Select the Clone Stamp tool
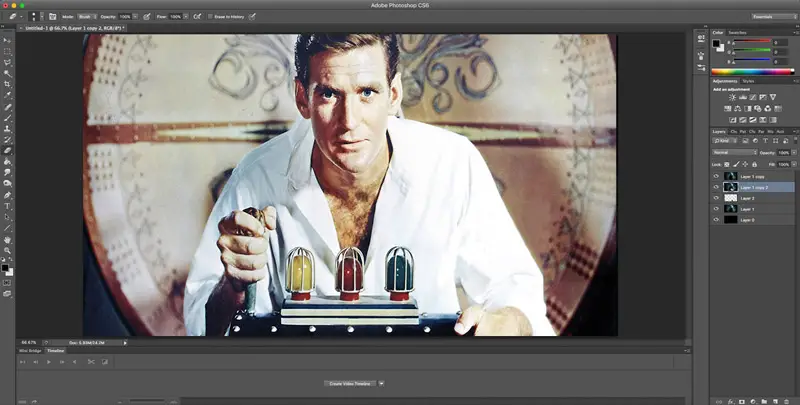Image resolution: width=800 pixels, height=405 pixels. (7, 129)
